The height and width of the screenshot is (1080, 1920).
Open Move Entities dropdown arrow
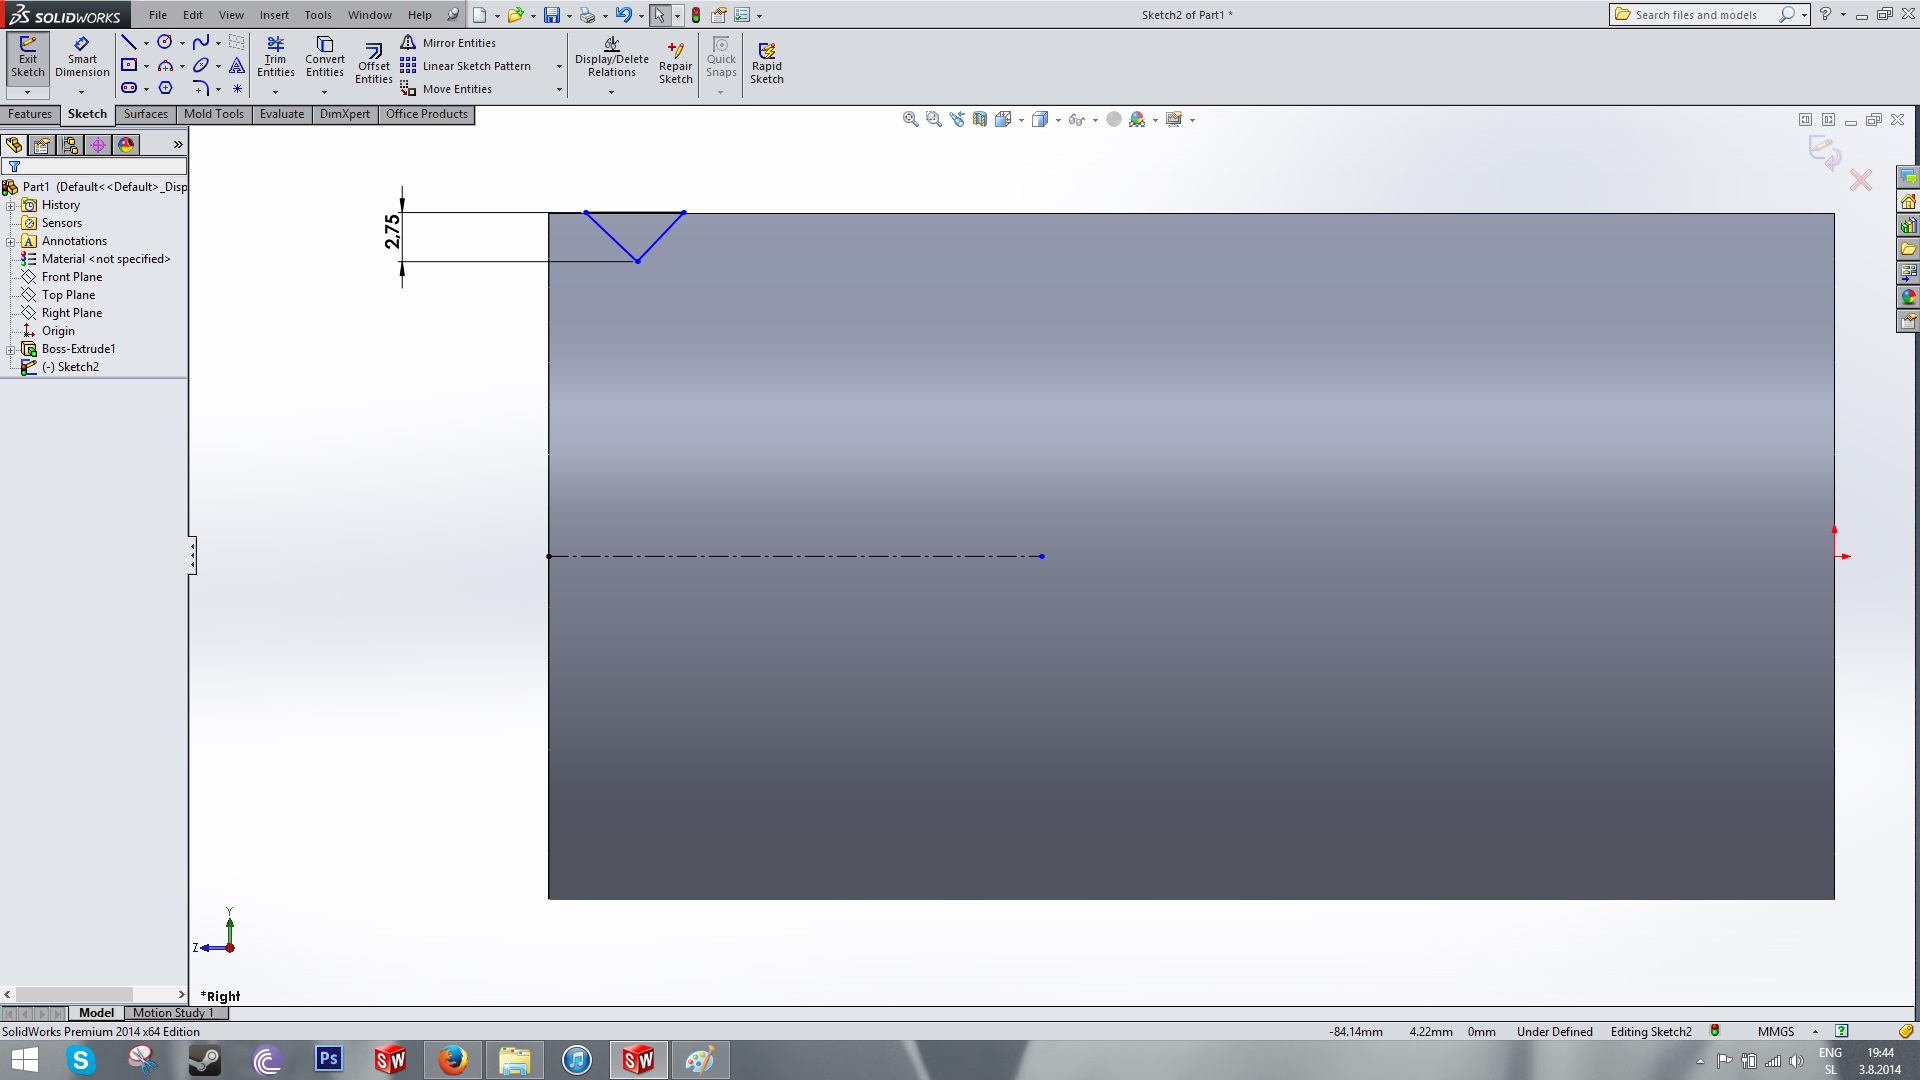(559, 90)
